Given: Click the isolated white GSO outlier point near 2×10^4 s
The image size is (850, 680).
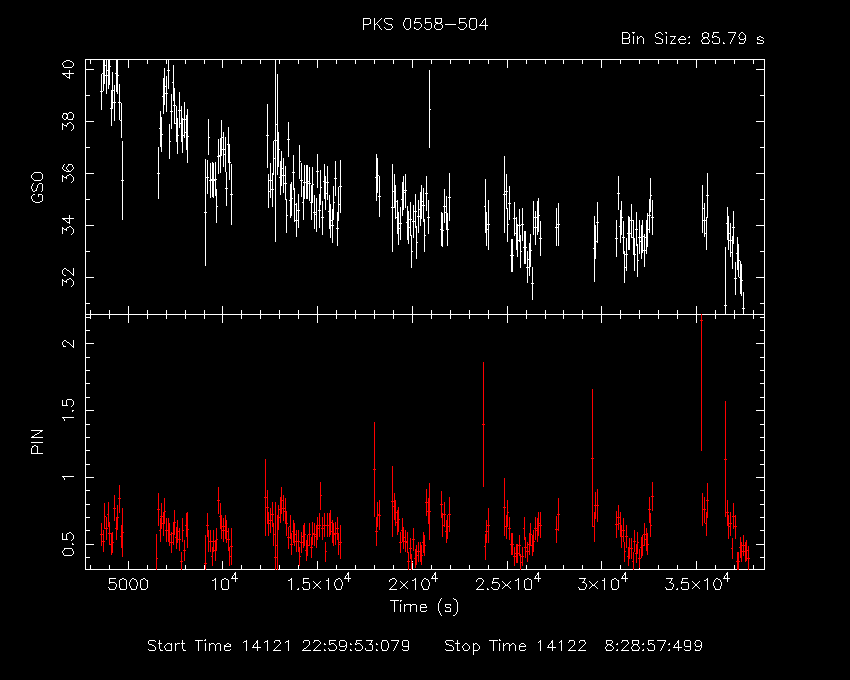Looking at the screenshot, I should point(430,109).
